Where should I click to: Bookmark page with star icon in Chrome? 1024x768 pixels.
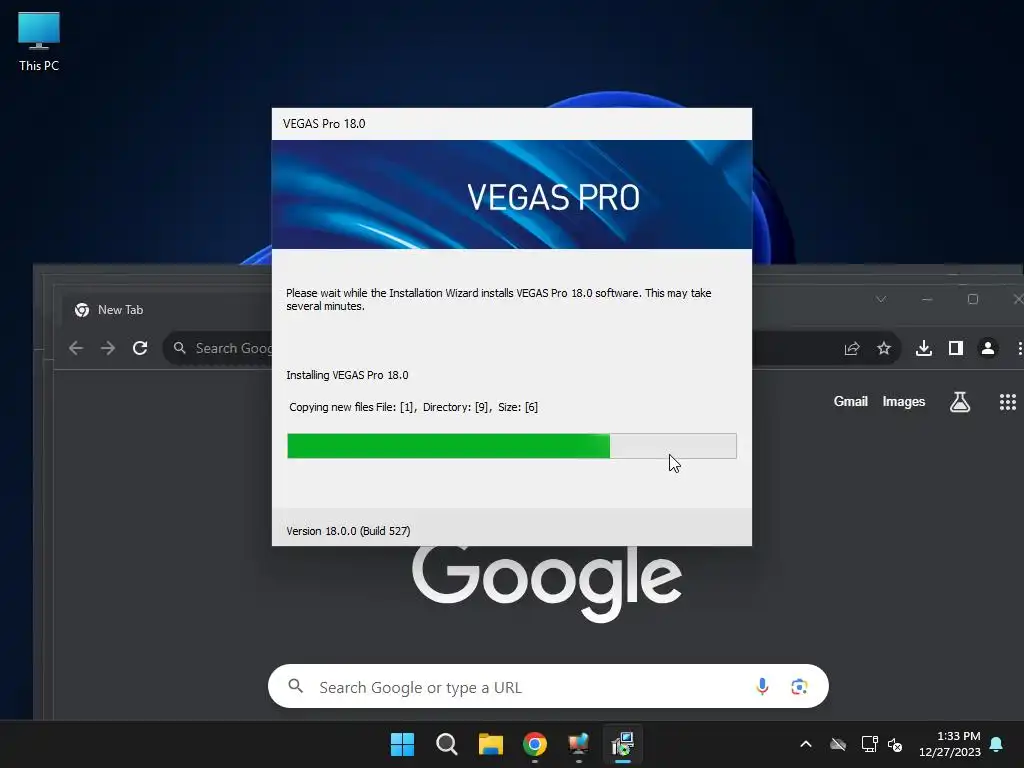[x=884, y=349]
